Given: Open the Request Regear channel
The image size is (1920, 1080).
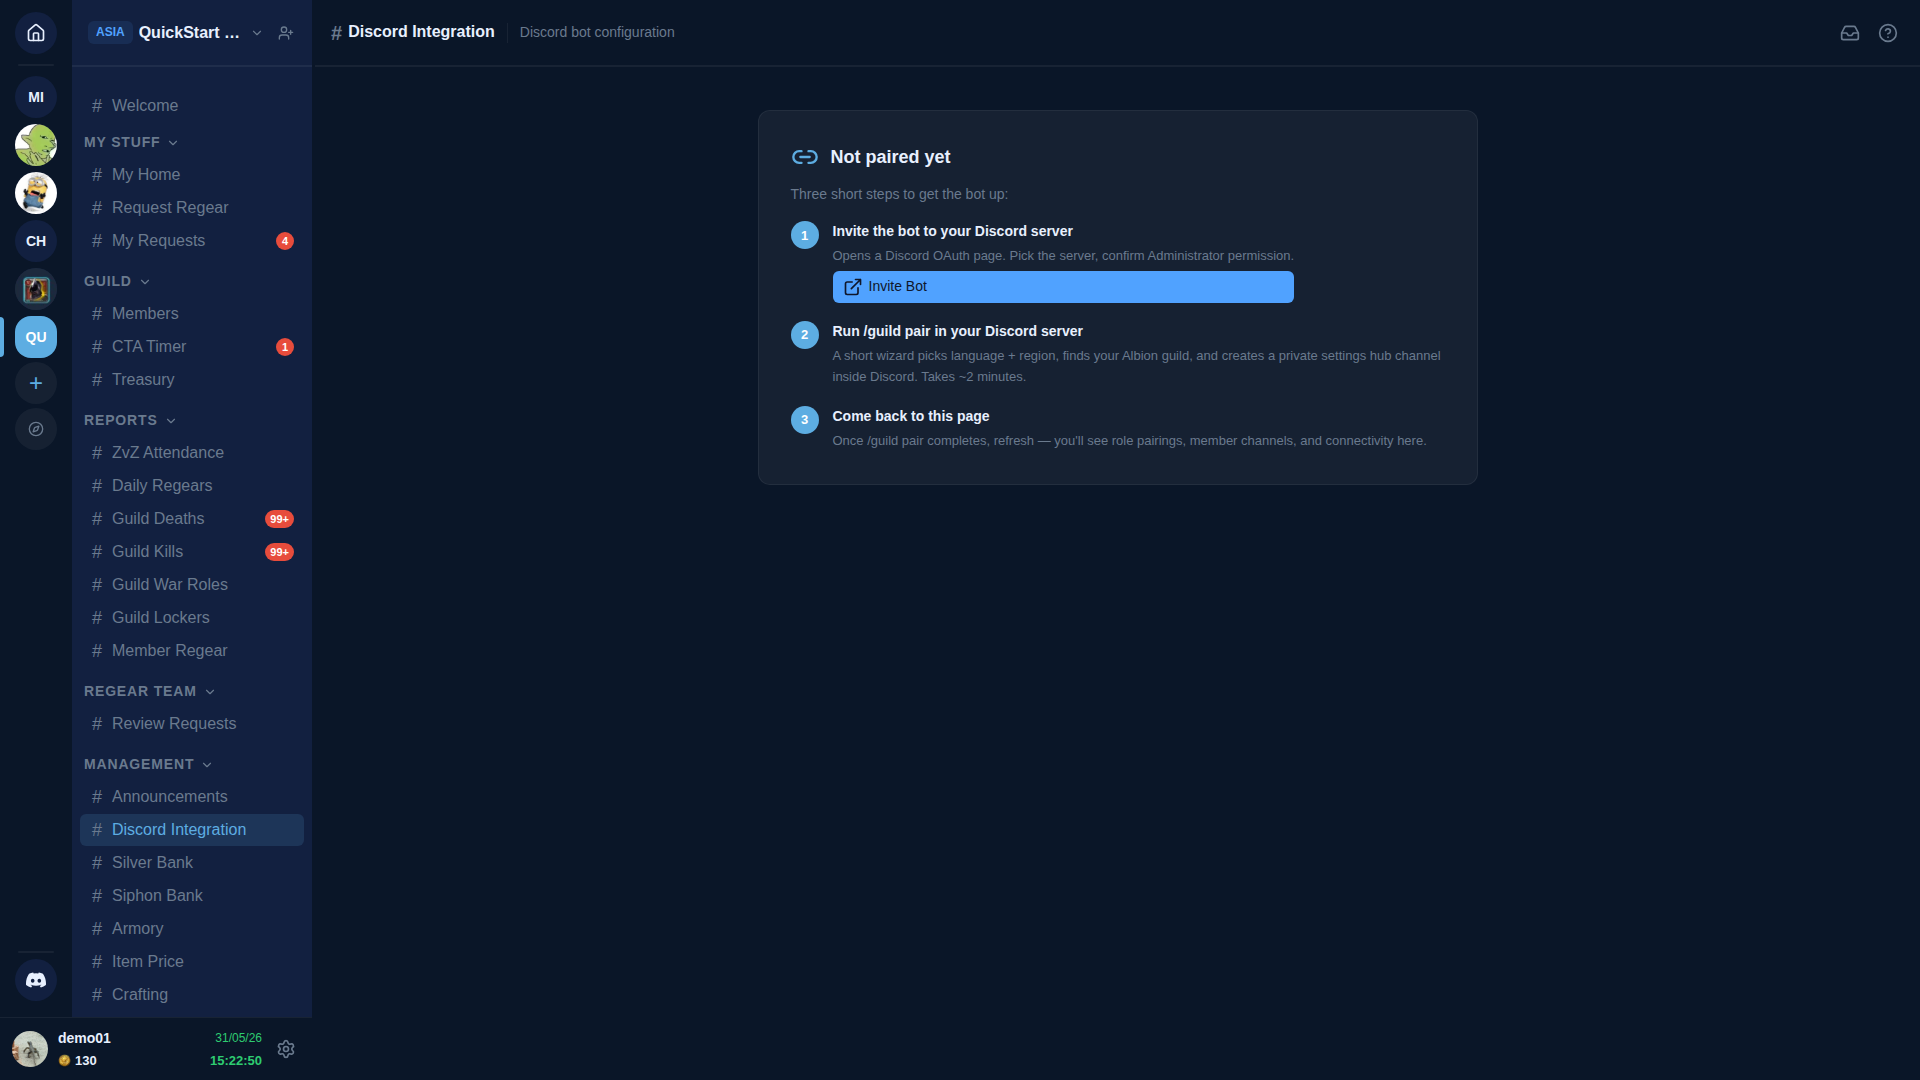Looking at the screenshot, I should tap(192, 207).
